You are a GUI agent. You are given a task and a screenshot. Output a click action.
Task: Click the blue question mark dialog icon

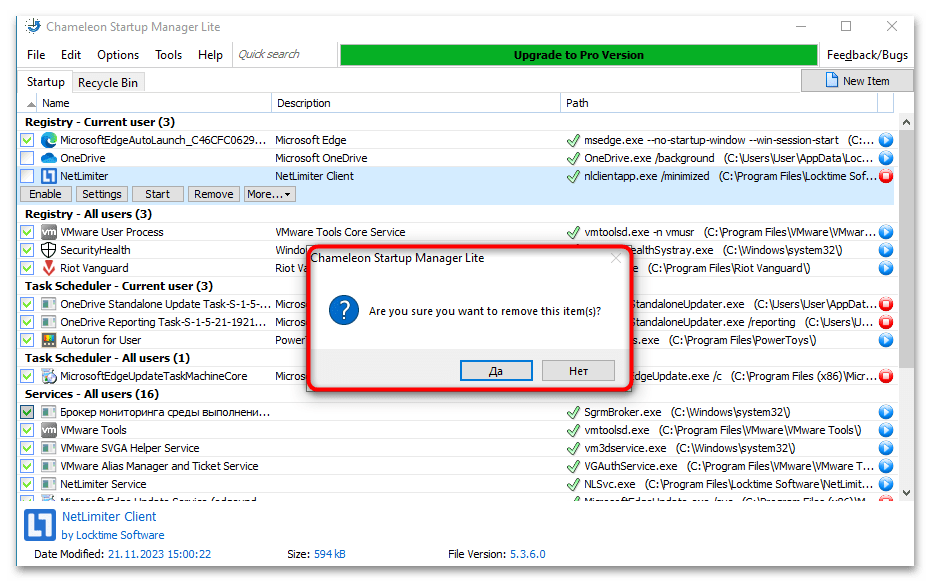[344, 311]
